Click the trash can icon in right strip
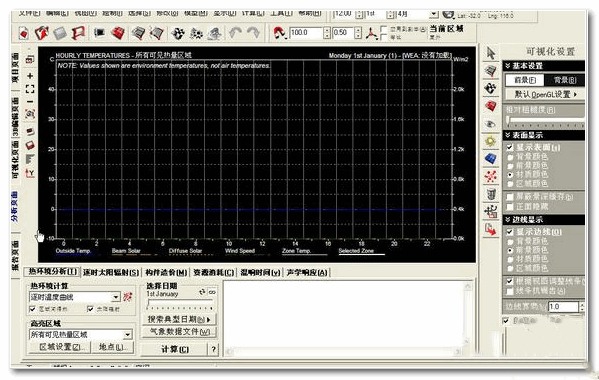The width and height of the screenshot is (599, 380). [491, 194]
